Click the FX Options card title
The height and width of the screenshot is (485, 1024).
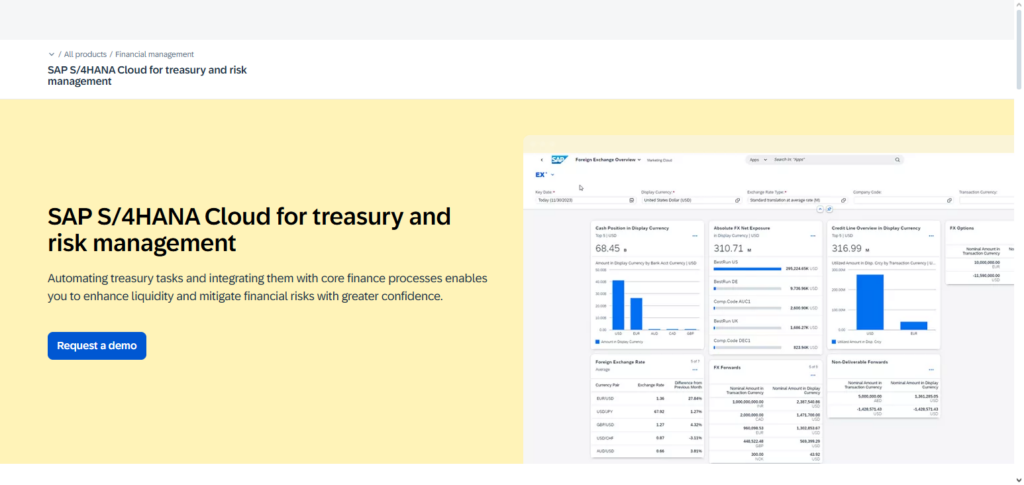pyautogui.click(x=961, y=228)
